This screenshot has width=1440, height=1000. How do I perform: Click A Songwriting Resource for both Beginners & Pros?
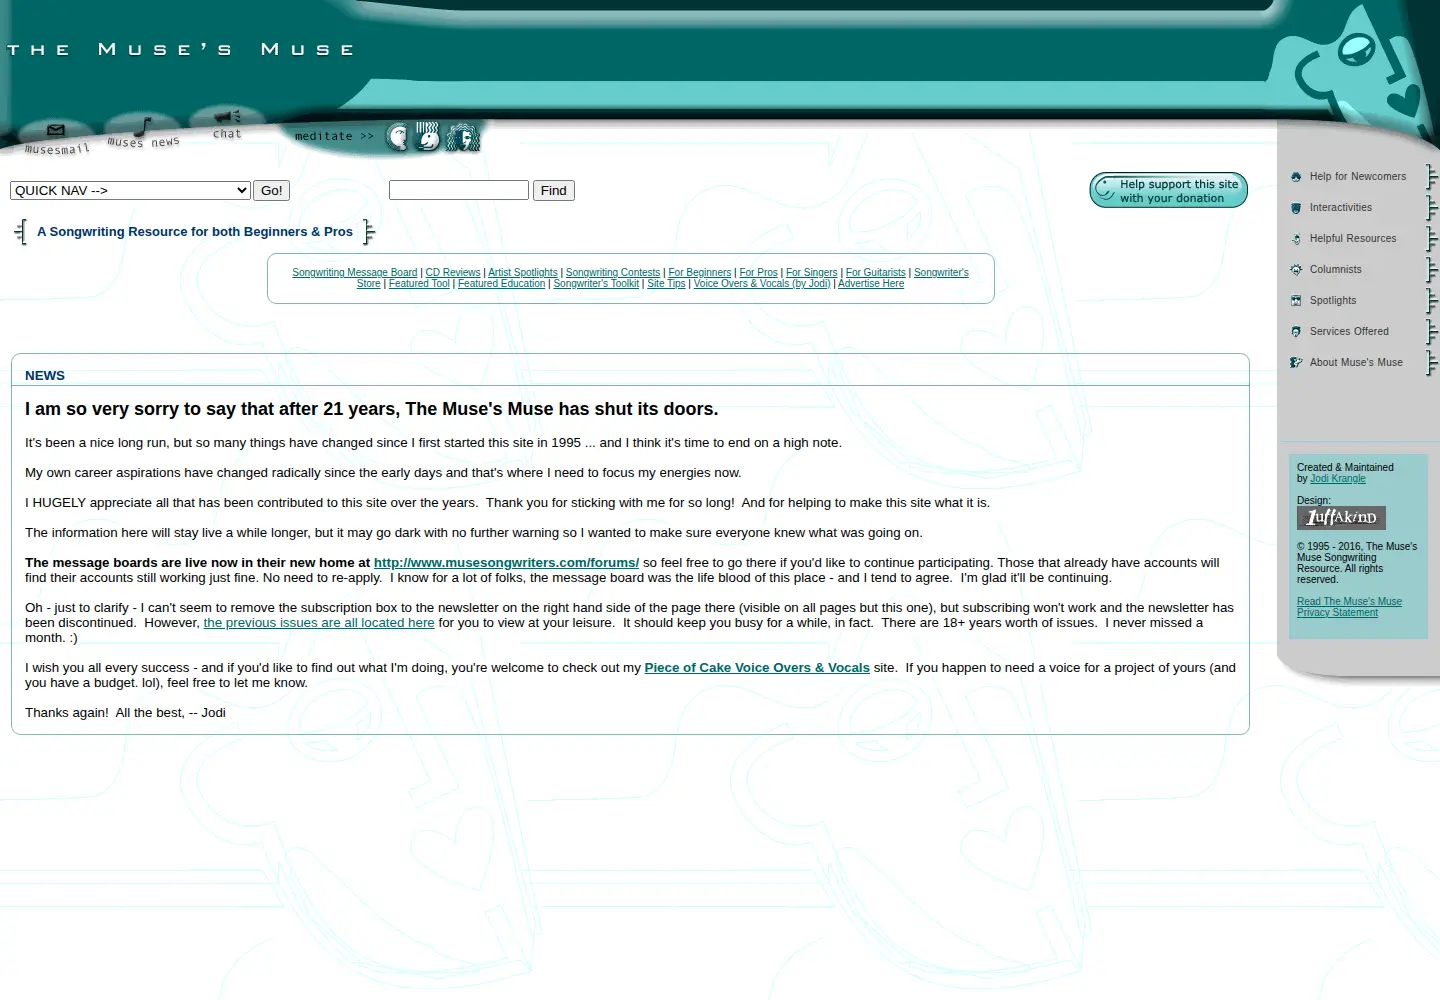195,232
